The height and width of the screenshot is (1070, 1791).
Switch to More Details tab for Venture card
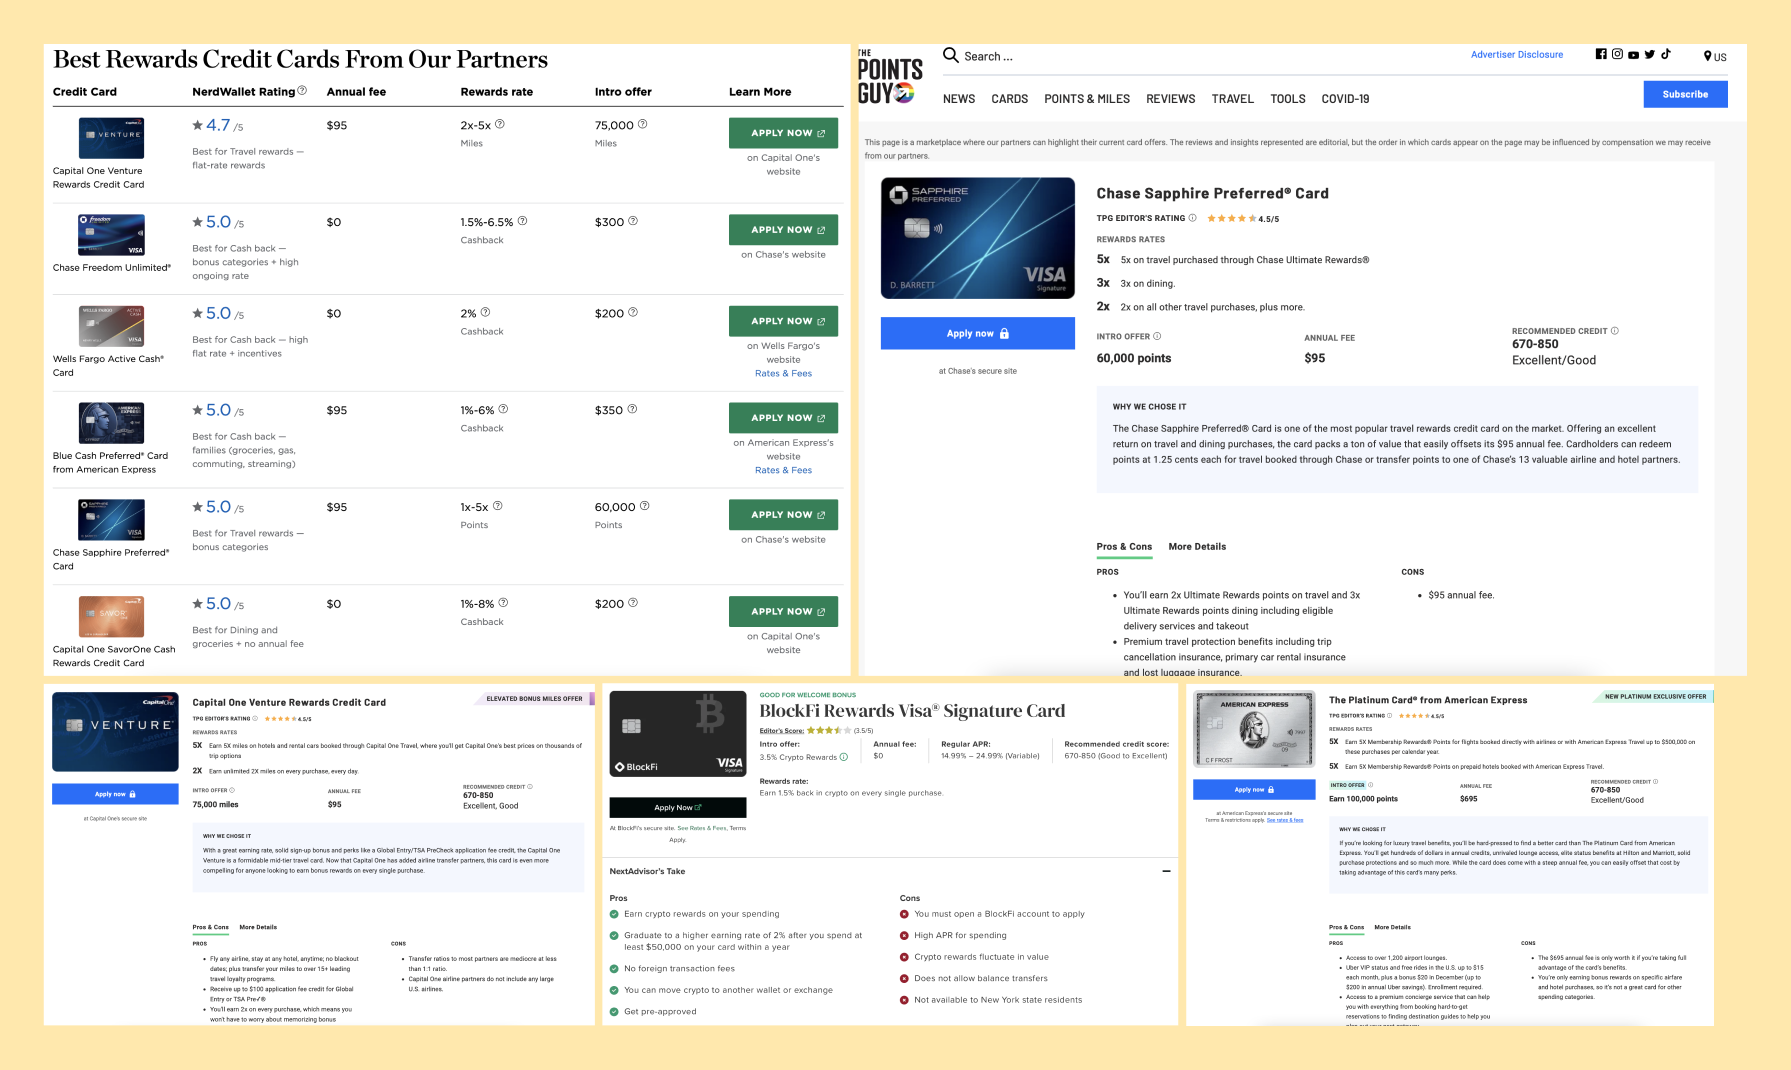click(258, 927)
